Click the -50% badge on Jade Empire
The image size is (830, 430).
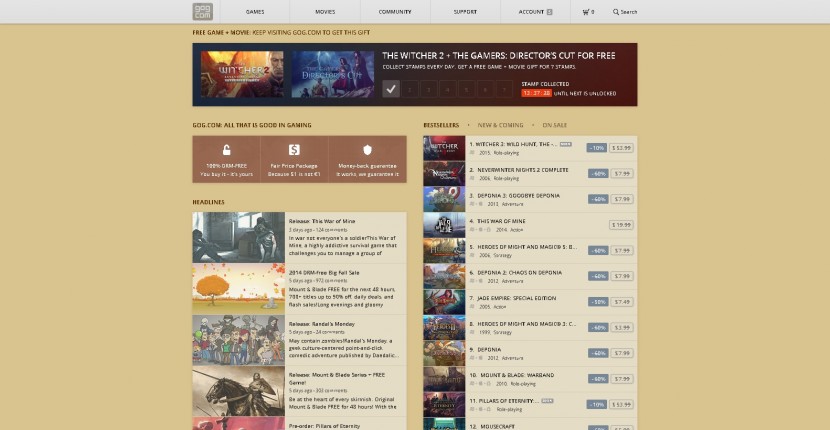[x=598, y=302]
